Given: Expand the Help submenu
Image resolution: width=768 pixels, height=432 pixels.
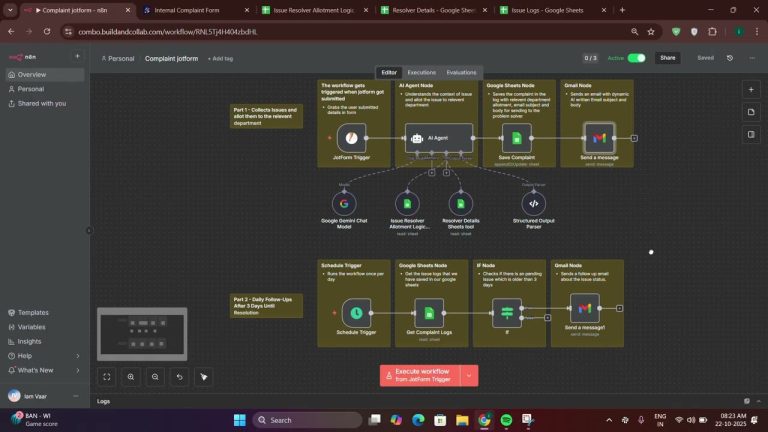Looking at the screenshot, I should coord(77,356).
